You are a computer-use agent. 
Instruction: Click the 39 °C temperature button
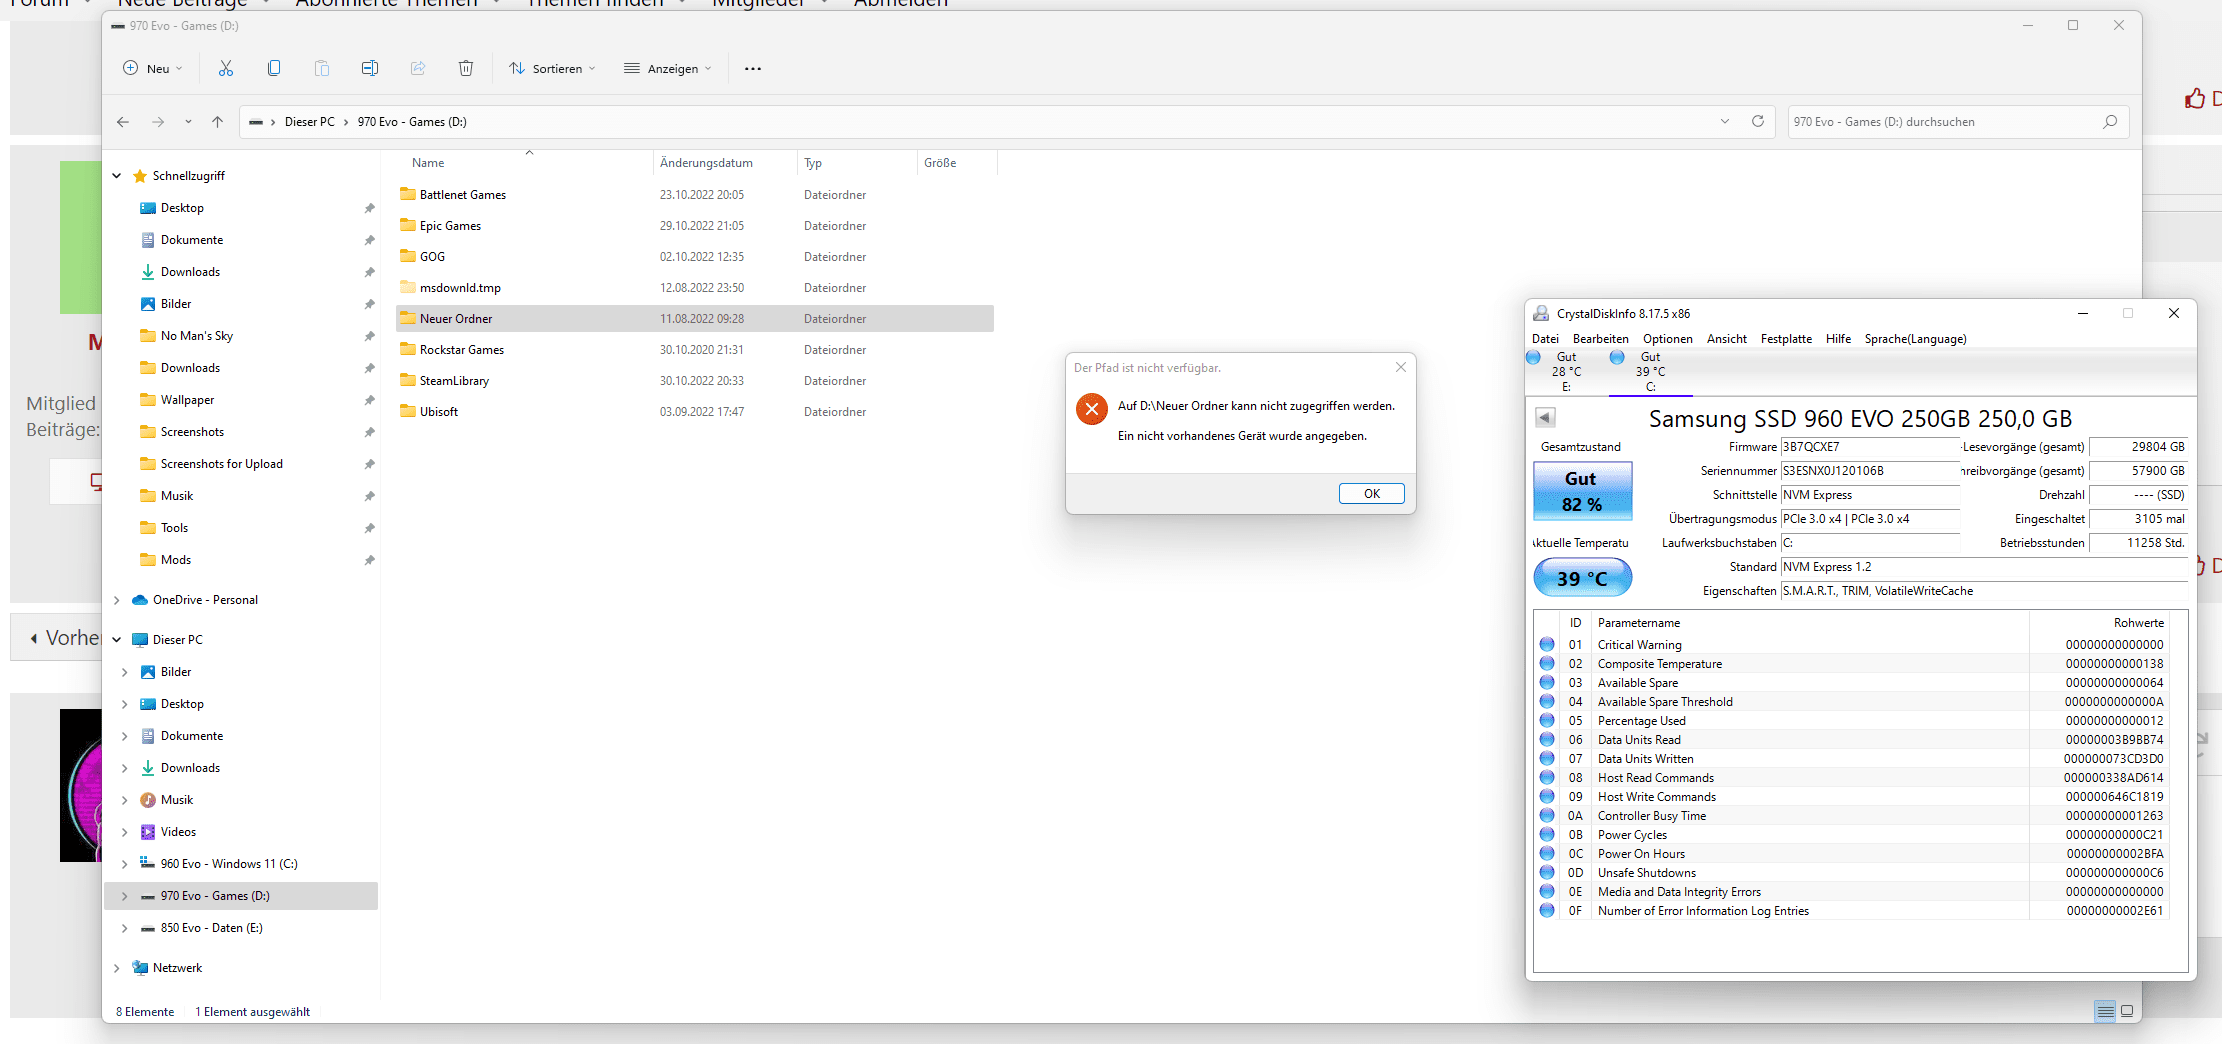coord(1582,578)
